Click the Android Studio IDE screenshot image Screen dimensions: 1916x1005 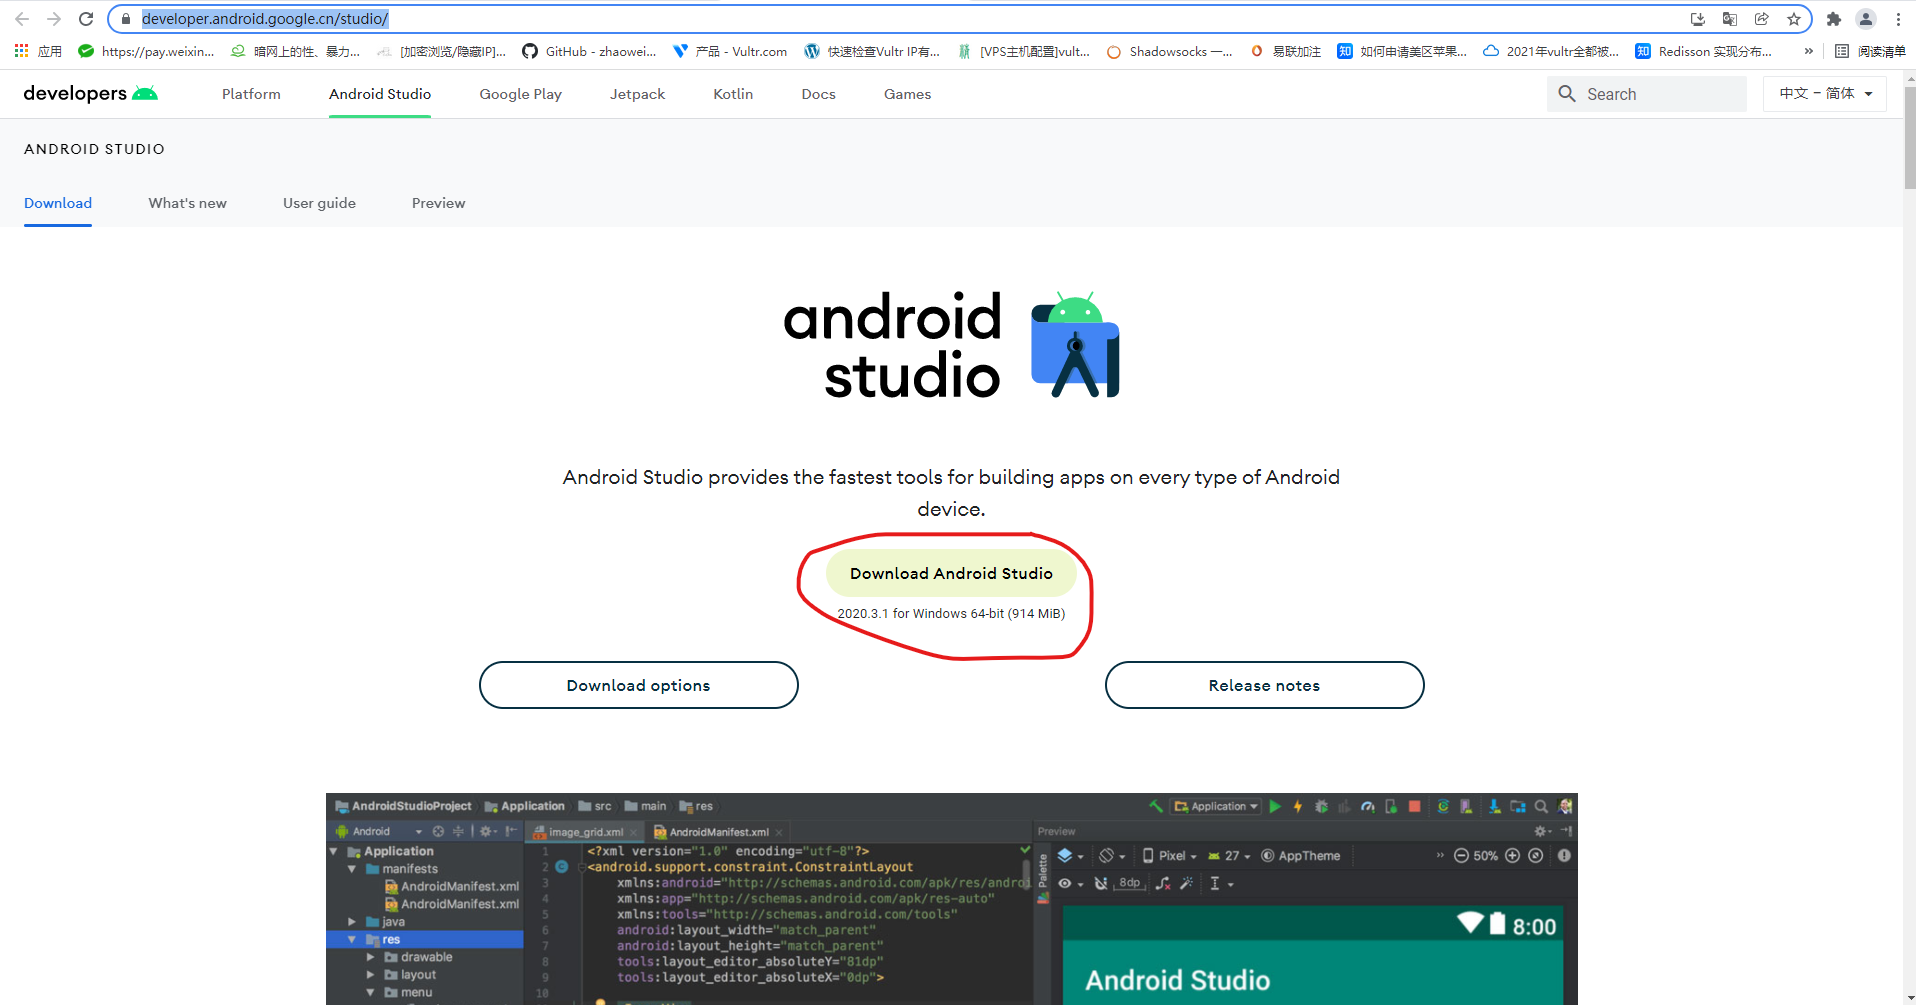(951, 898)
